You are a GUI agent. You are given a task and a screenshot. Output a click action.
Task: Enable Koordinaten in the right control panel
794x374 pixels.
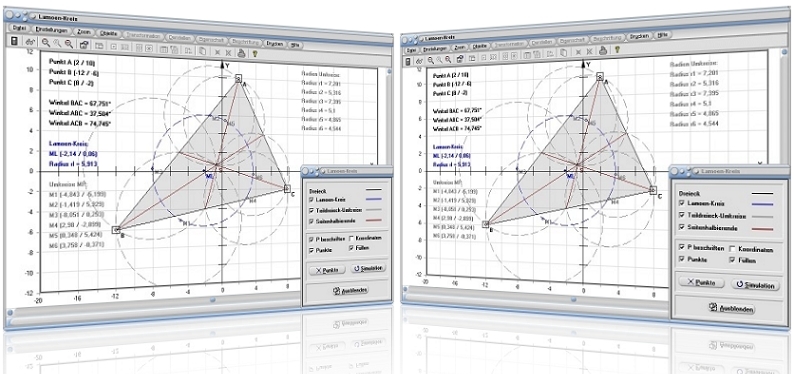click(x=732, y=248)
